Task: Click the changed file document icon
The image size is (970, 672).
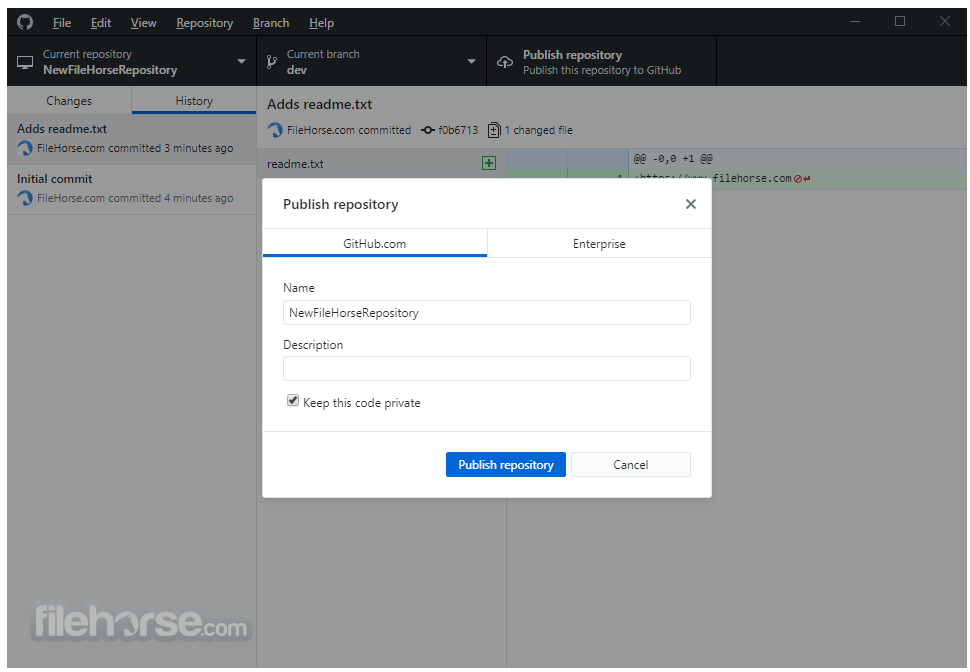Action: 494,130
